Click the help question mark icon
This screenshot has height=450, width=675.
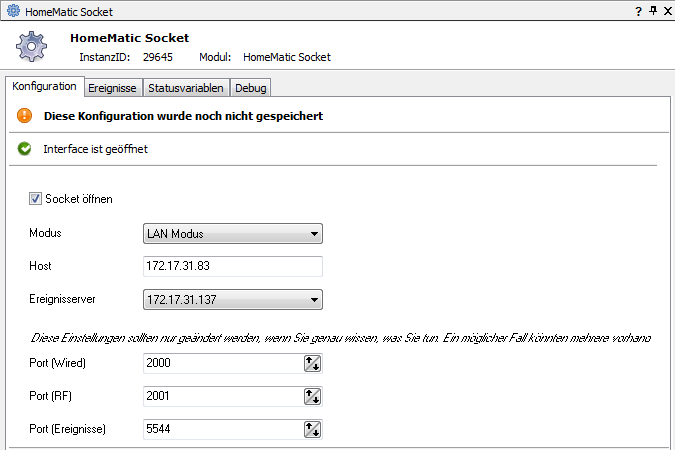click(x=638, y=11)
